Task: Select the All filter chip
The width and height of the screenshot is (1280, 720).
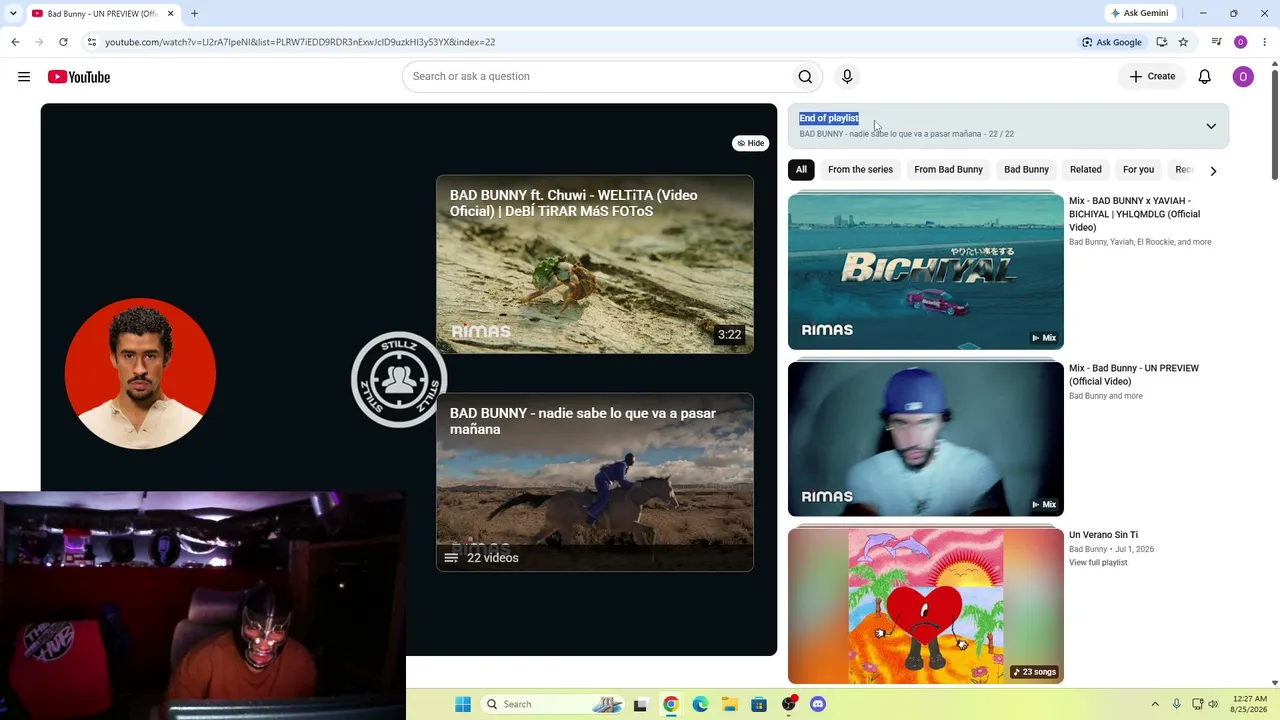Action: coord(801,170)
